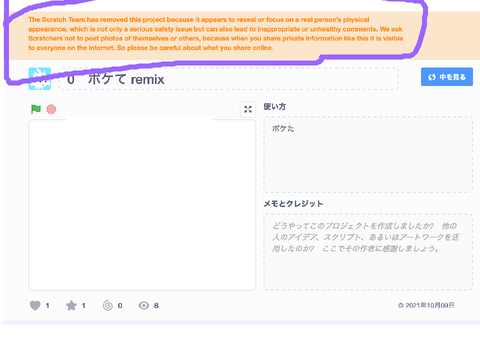The width and height of the screenshot is (480, 360).
Task: Click the Scratch Team removal notice text
Action: tap(216, 34)
